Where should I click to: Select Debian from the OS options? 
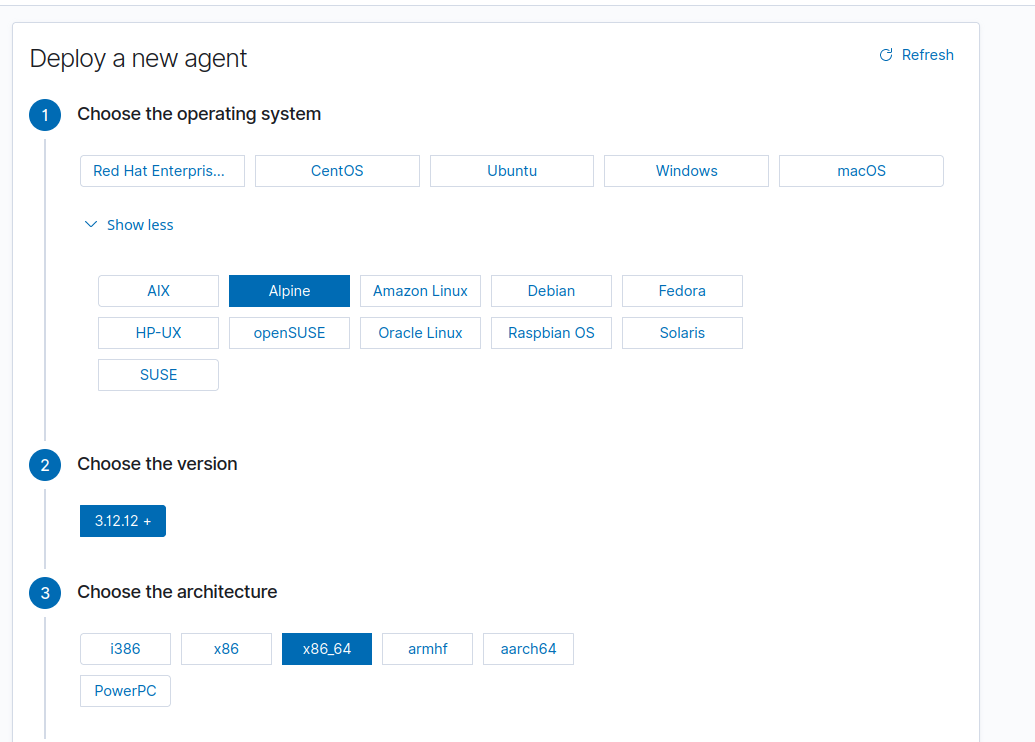point(551,290)
